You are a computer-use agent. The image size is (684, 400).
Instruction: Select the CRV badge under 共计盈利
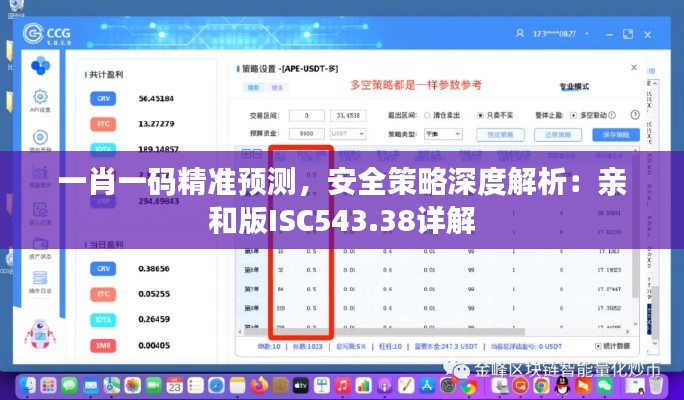(103, 99)
